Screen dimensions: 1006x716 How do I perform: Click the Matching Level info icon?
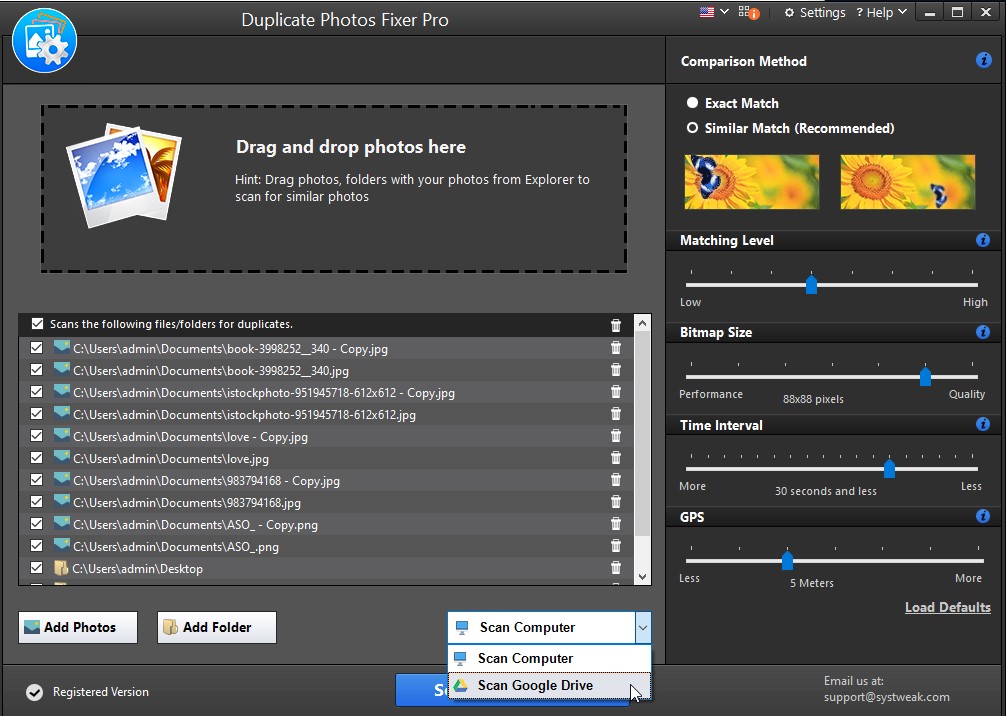[983, 240]
